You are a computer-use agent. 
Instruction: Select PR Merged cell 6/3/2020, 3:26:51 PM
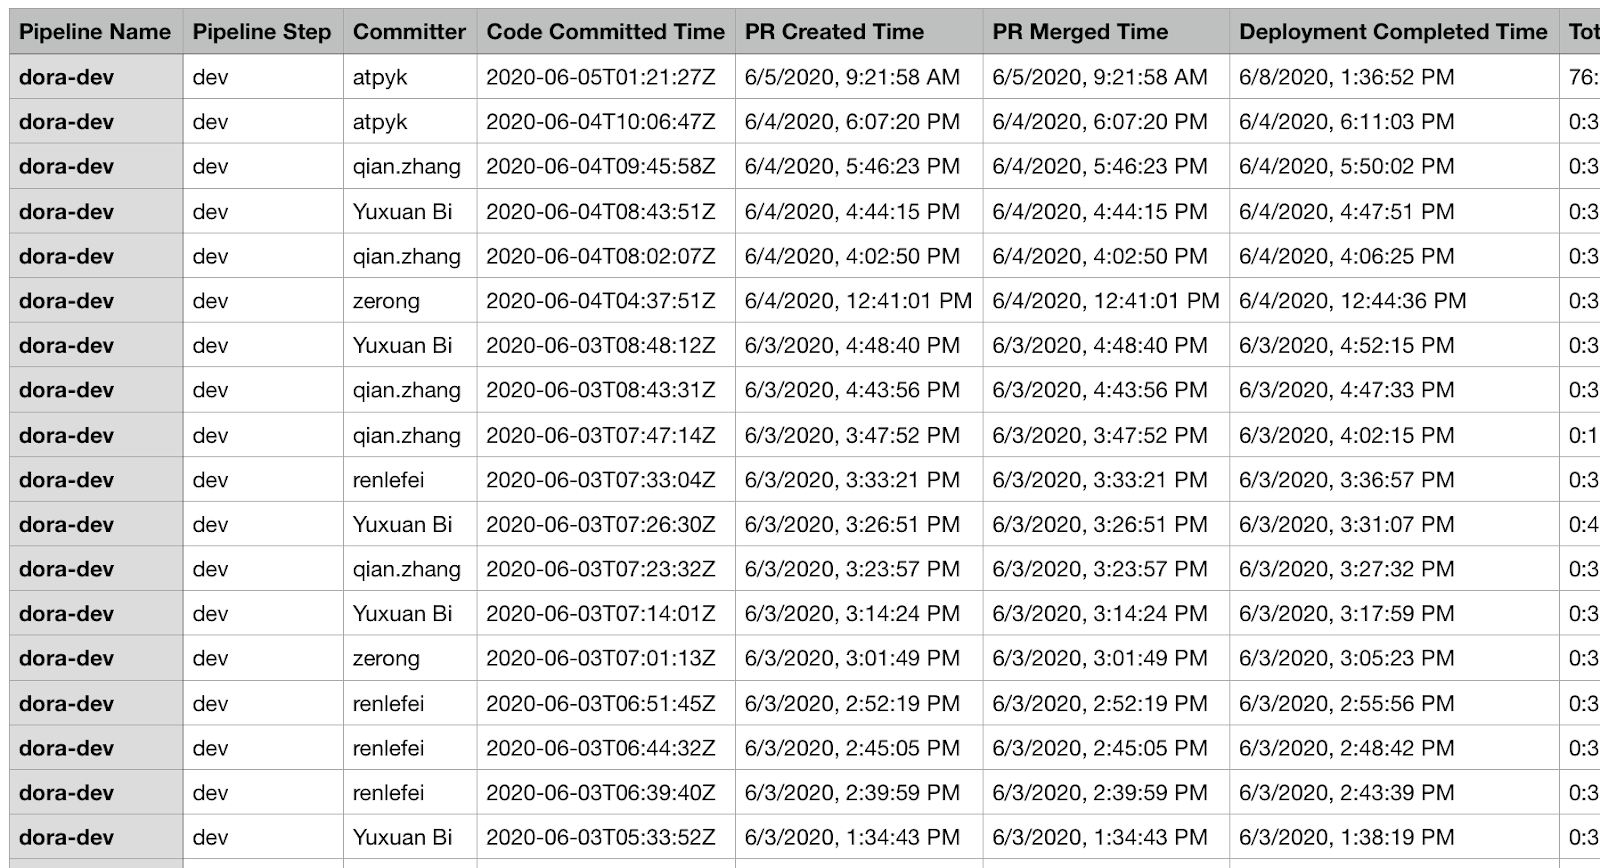1099,524
